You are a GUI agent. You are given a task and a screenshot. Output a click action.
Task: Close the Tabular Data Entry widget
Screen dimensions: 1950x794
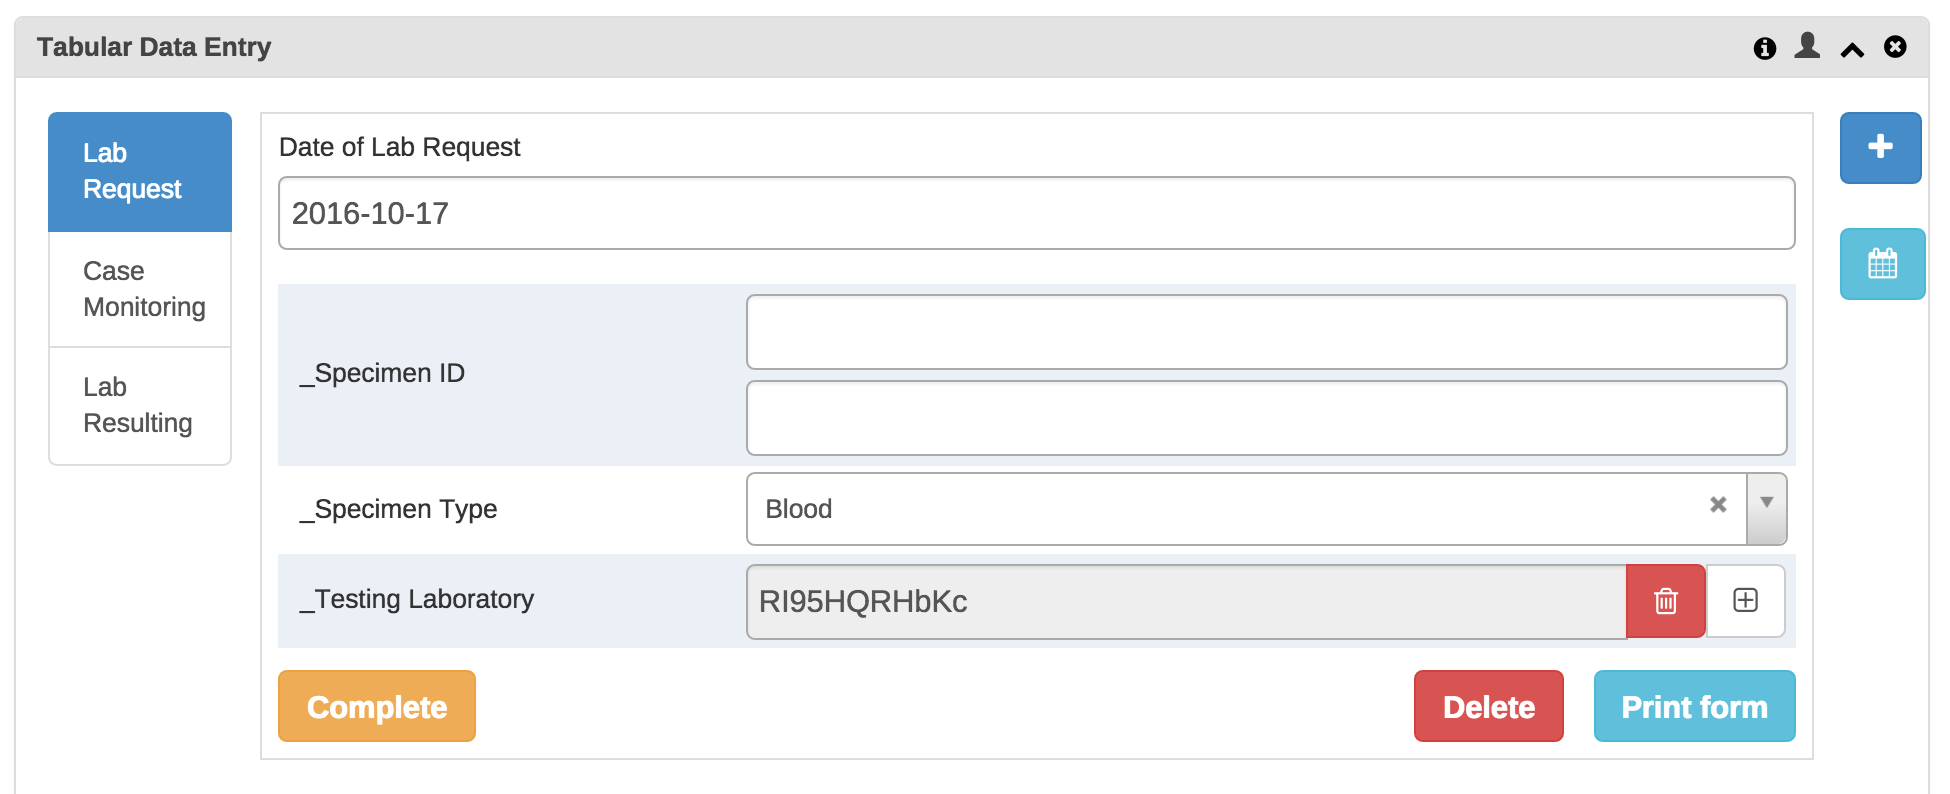coord(1895,47)
